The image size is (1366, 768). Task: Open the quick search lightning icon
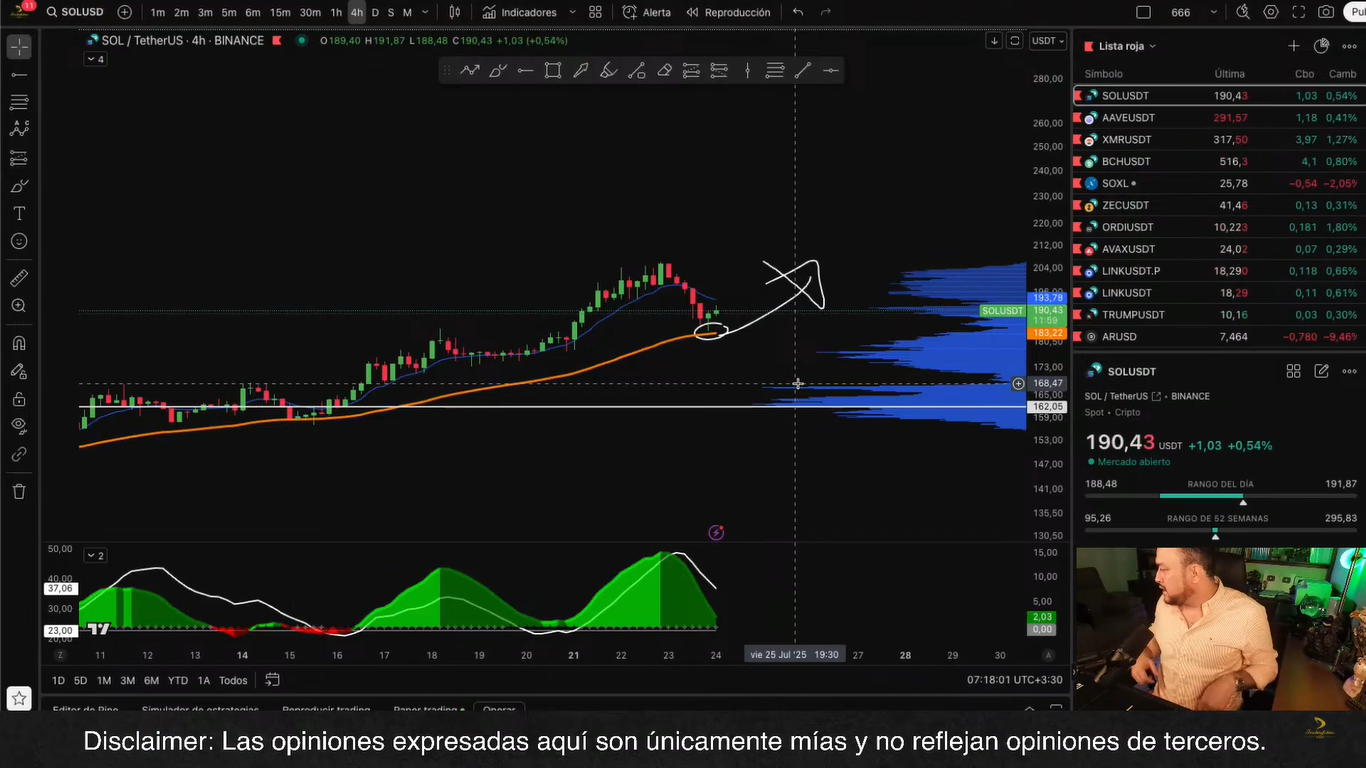pyautogui.click(x=1243, y=12)
